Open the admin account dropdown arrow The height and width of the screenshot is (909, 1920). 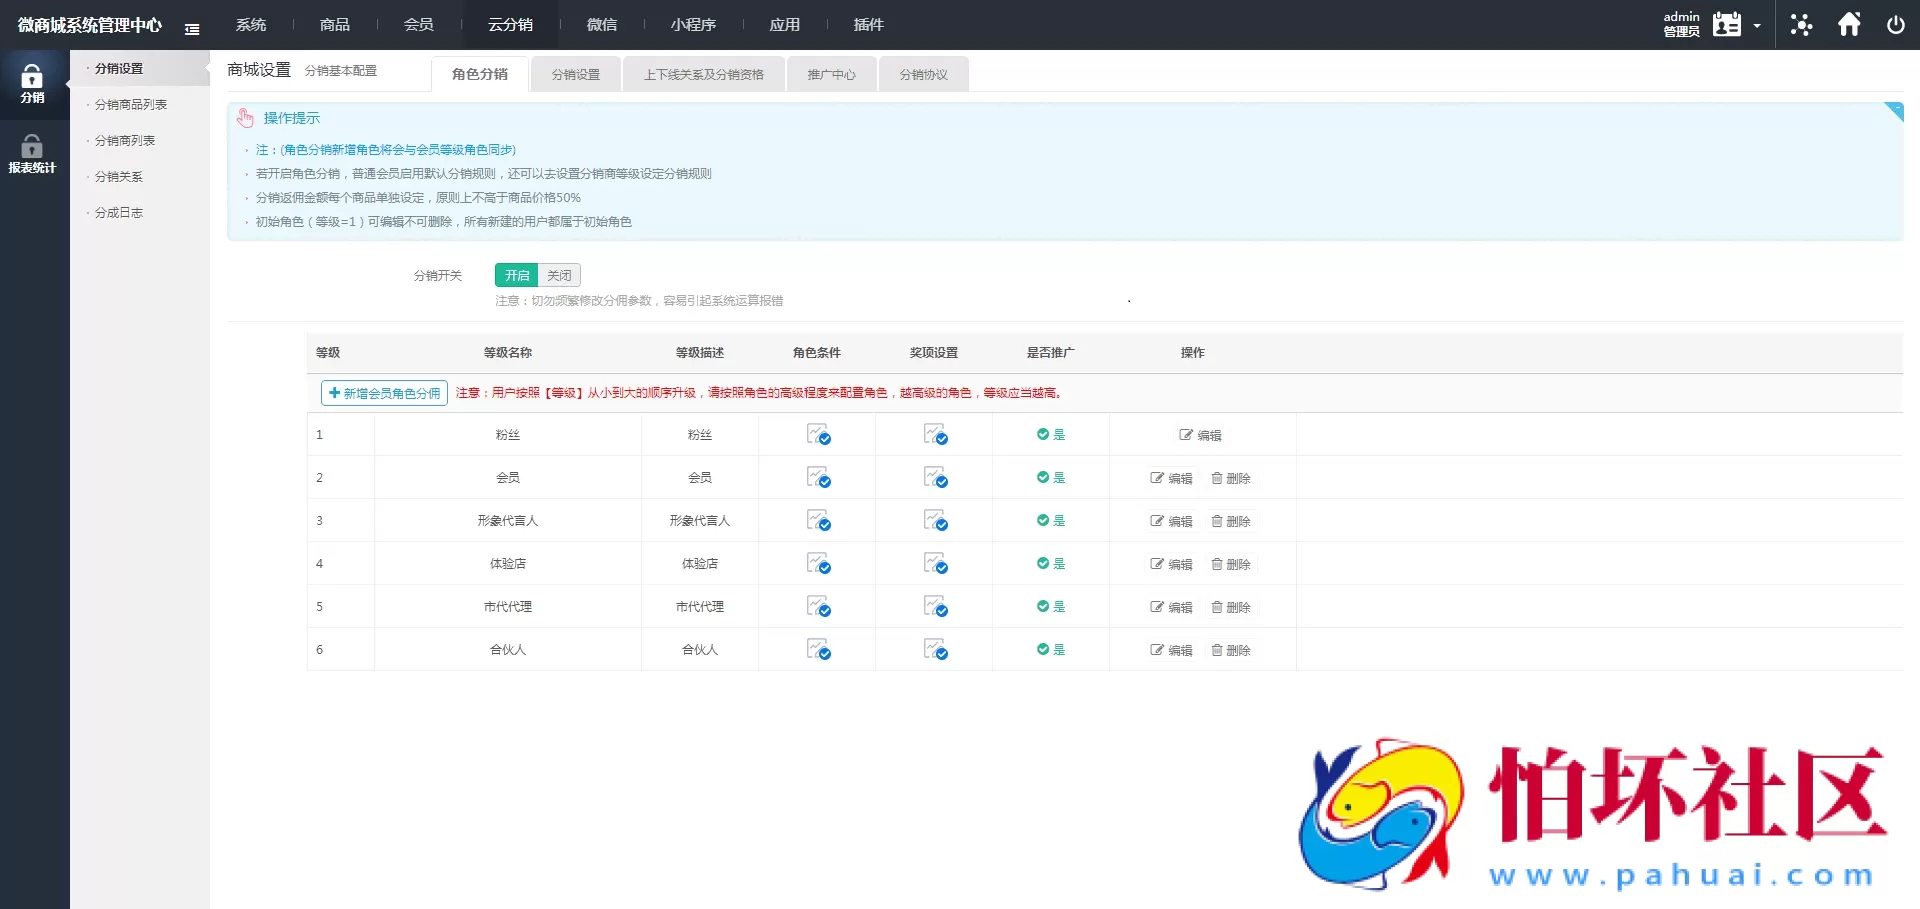[x=1757, y=26]
